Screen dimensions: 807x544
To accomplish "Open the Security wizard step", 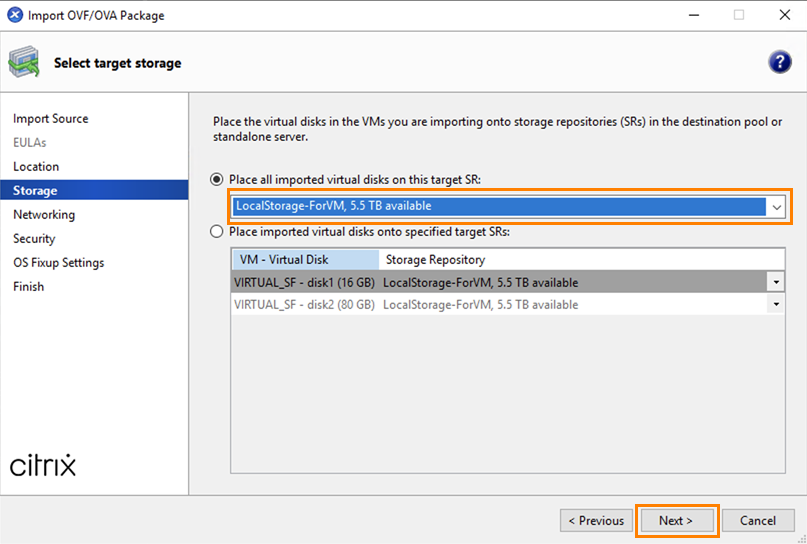I will (x=34, y=239).
